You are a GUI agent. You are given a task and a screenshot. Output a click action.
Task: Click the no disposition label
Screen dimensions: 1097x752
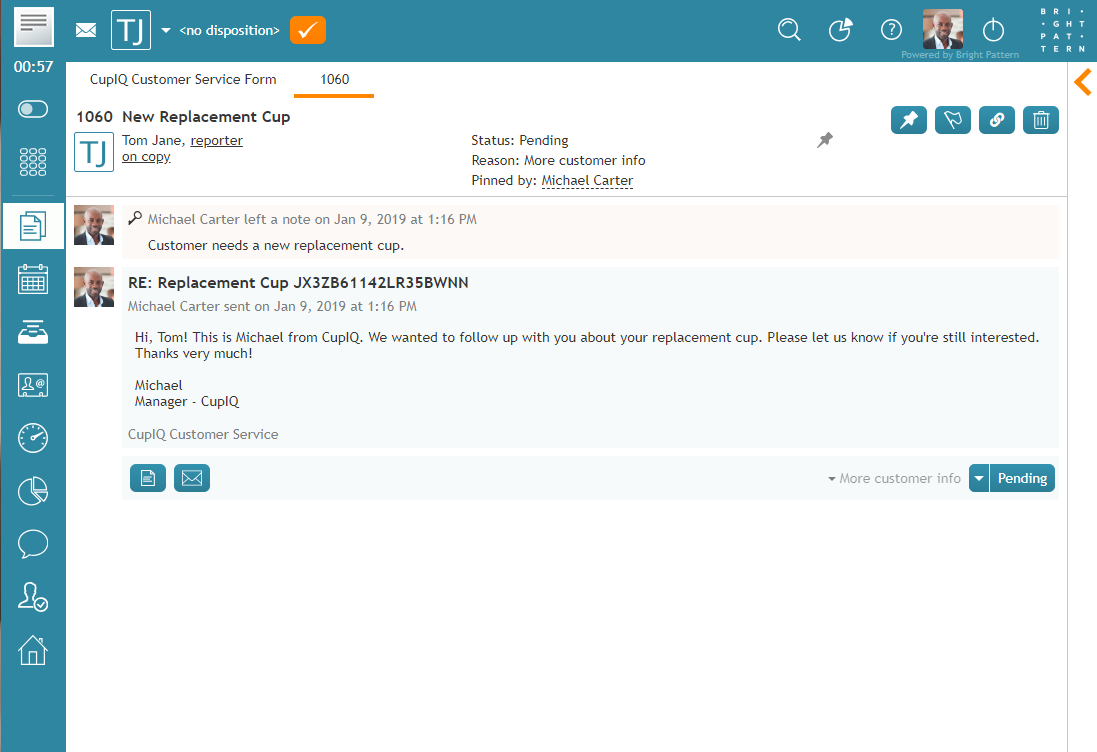tap(229, 30)
